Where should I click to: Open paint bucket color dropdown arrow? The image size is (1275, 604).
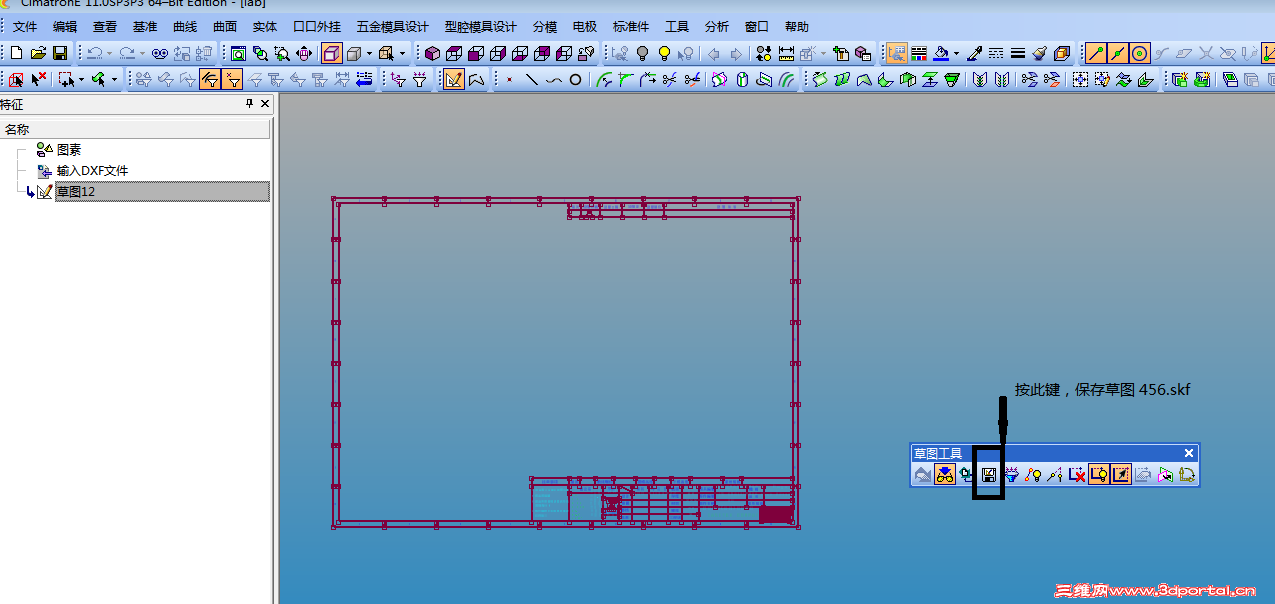click(956, 53)
